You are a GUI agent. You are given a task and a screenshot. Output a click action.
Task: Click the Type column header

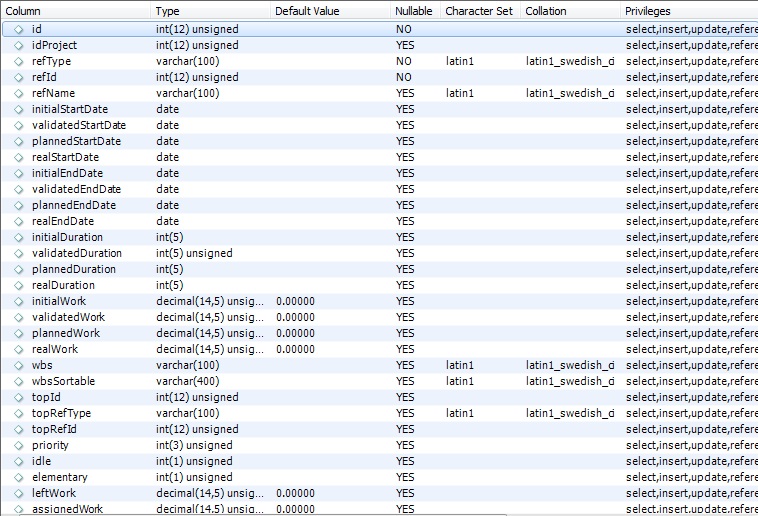[x=210, y=11]
